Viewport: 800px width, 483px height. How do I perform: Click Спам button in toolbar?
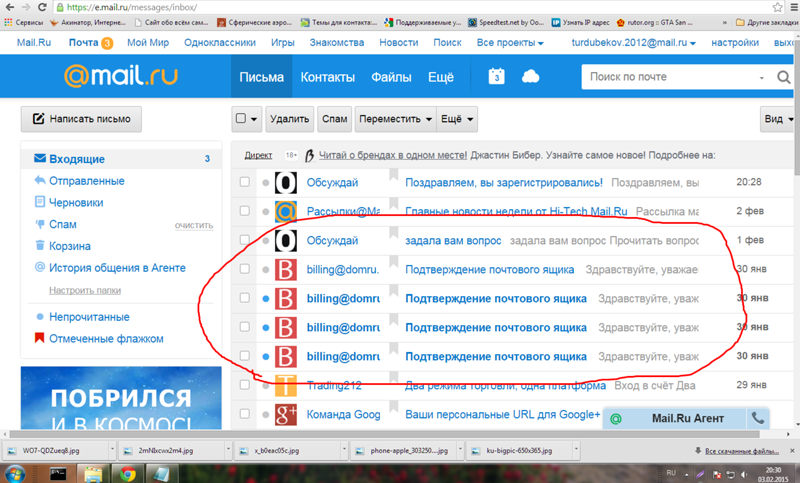pos(335,119)
